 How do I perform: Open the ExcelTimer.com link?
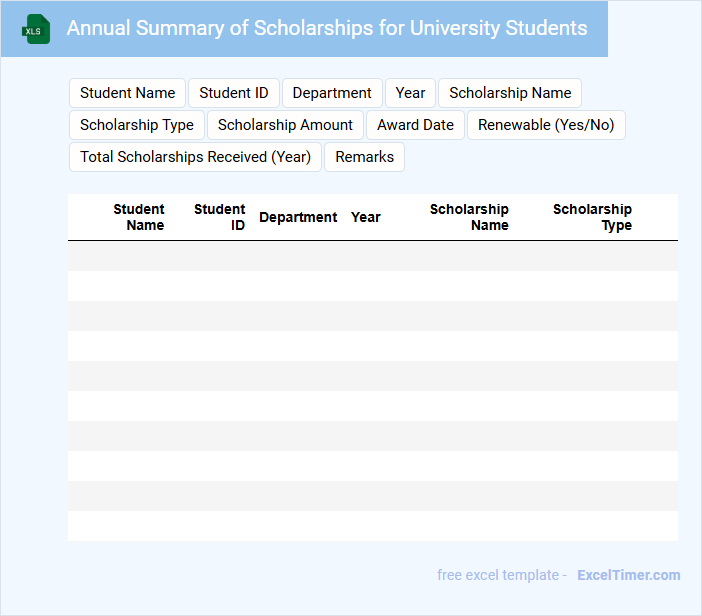tap(628, 575)
